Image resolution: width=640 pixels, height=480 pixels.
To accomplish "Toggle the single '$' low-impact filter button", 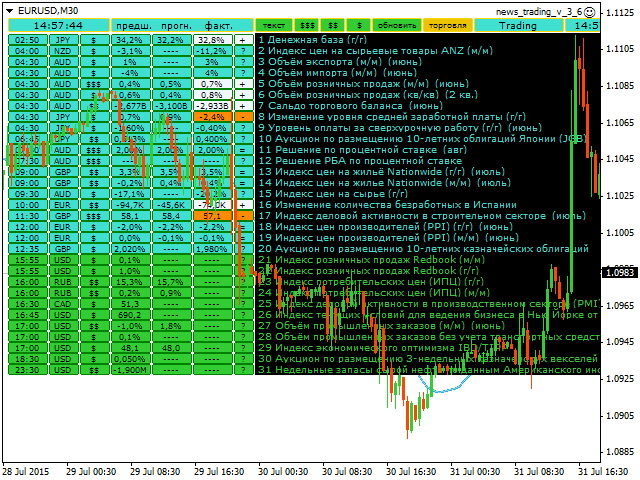I will (359, 25).
